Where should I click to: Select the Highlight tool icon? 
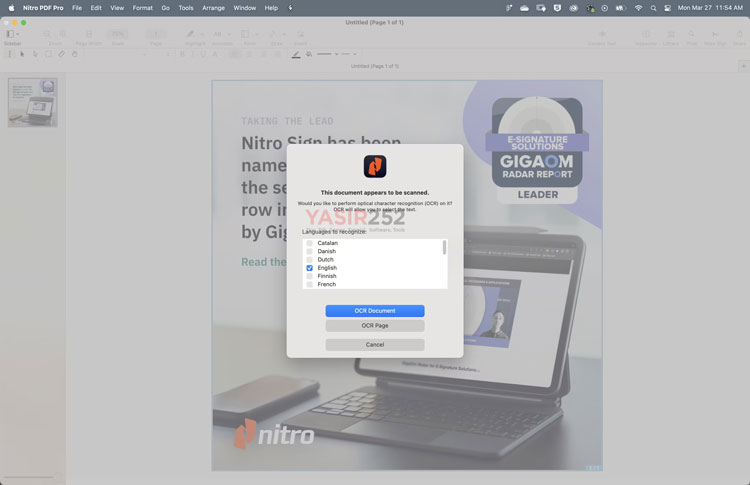[190, 34]
